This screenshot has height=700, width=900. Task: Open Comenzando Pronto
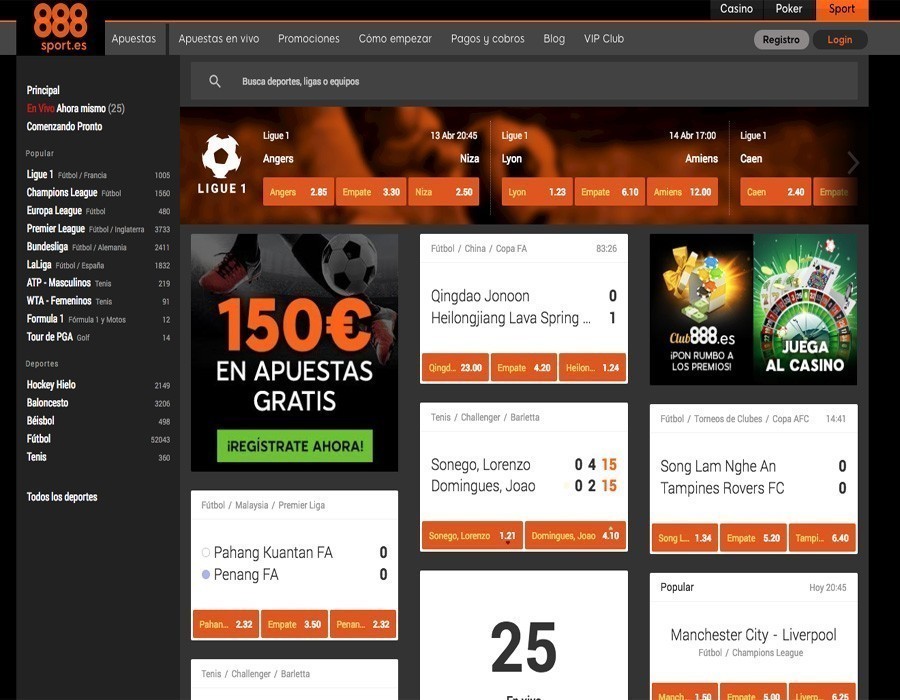[x=64, y=126]
